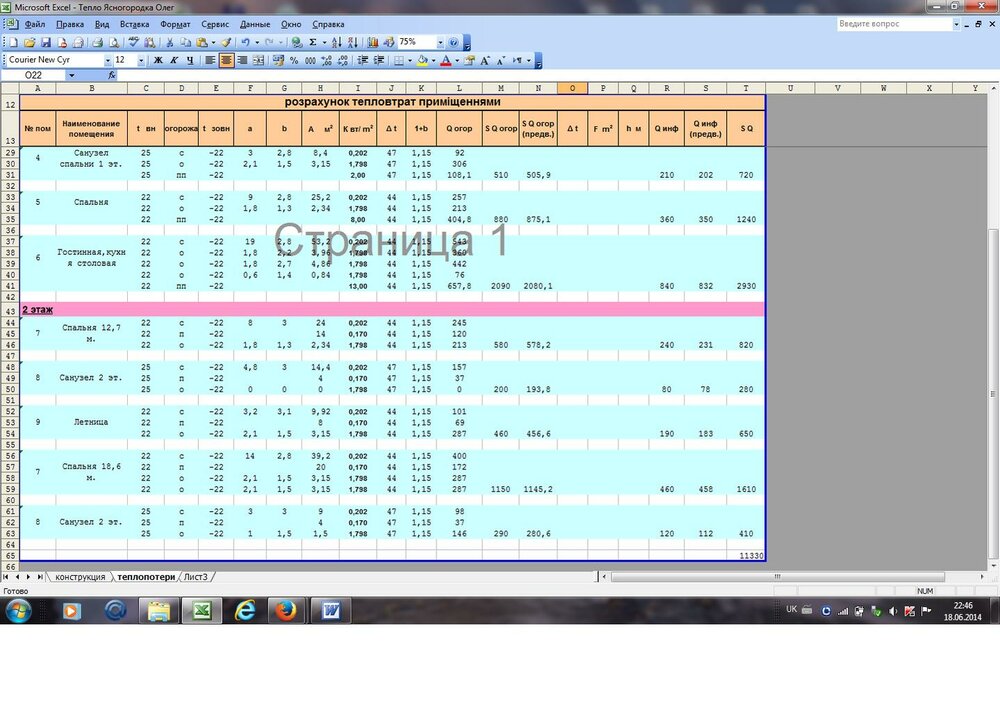This screenshot has width=1000, height=716.
Task: Select column U header
Action: pos(790,88)
